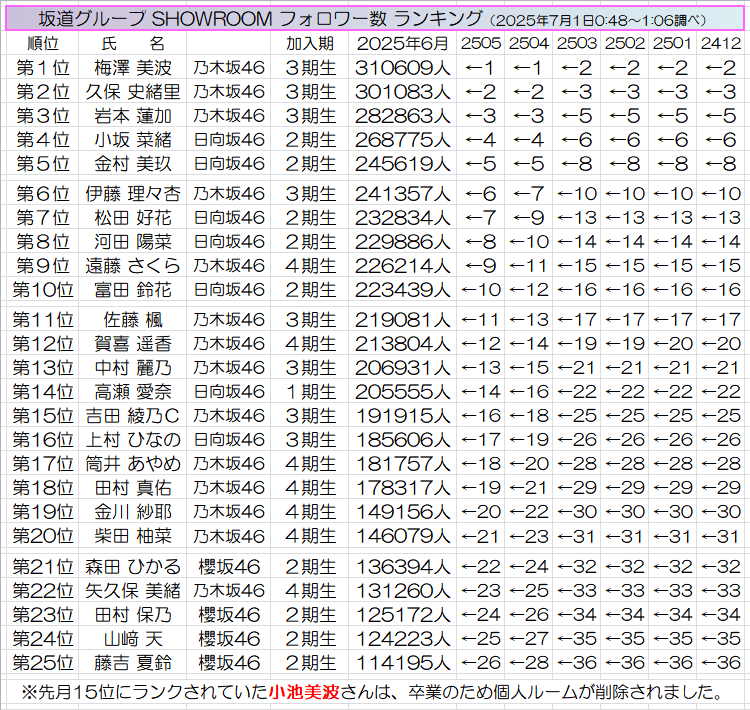The image size is (750, 710).
Task: Select the name cell 河田 陽菜
Action: (133, 242)
